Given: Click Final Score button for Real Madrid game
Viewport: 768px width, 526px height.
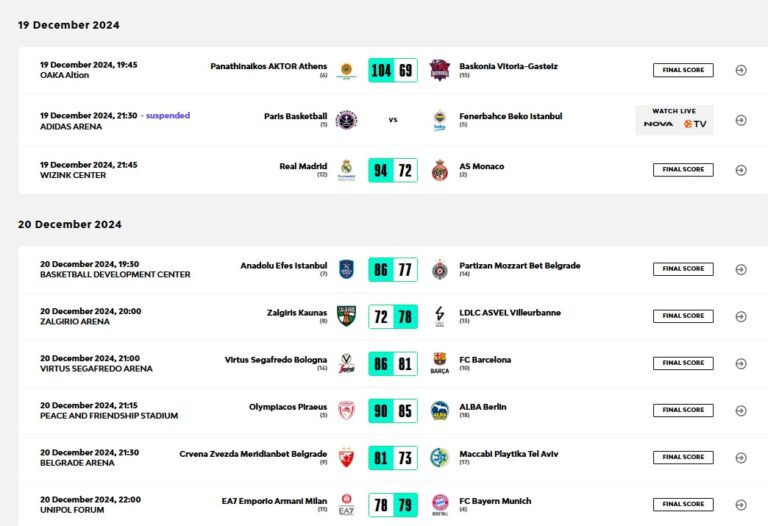Looking at the screenshot, I should pyautogui.click(x=683, y=169).
